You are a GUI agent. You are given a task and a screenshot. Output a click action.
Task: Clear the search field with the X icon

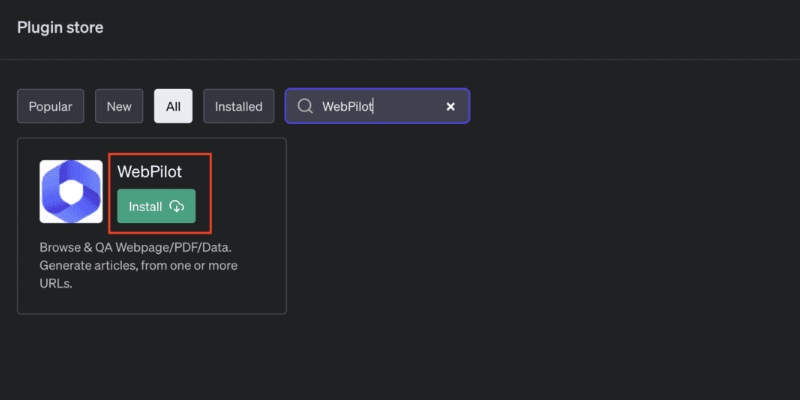click(451, 106)
